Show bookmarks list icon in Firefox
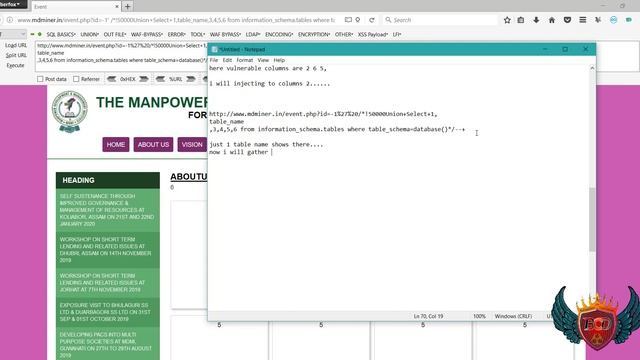The width and height of the screenshot is (640, 360). (521, 20)
